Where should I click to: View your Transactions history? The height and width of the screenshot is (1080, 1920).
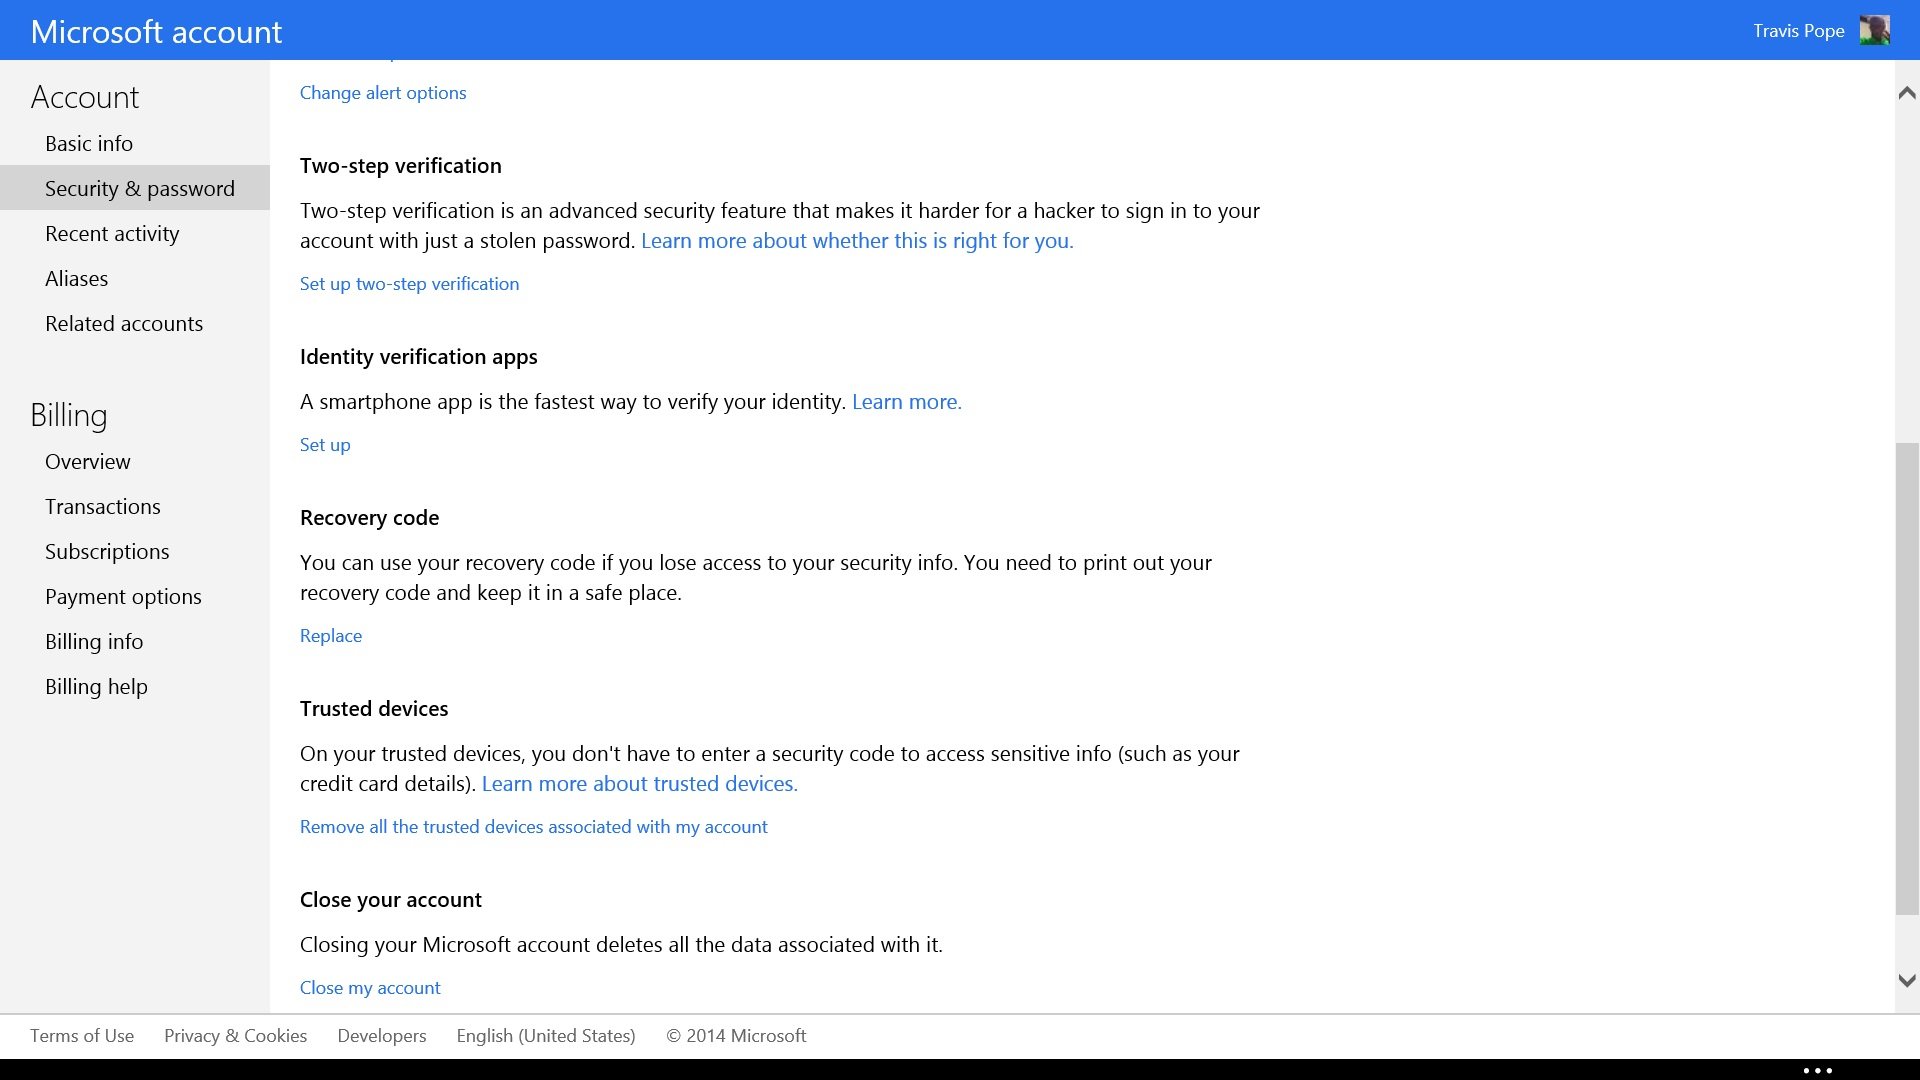point(103,506)
